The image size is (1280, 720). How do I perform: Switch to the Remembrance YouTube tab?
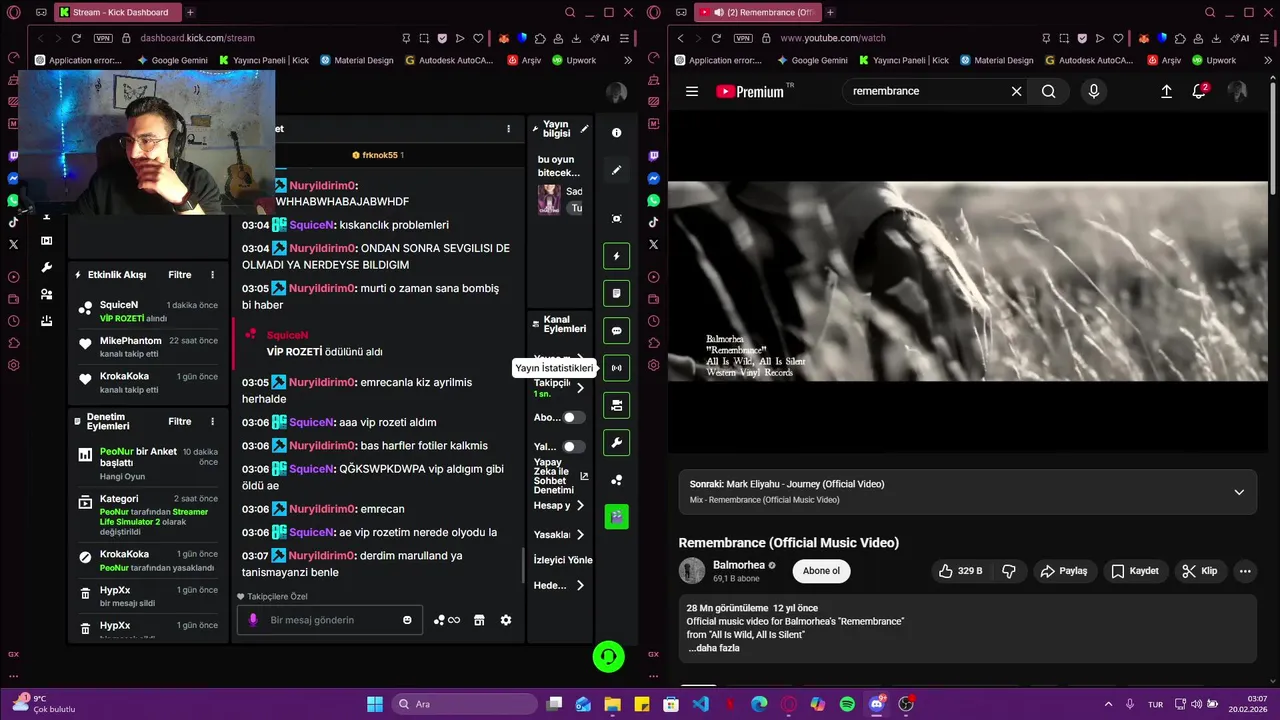758,12
